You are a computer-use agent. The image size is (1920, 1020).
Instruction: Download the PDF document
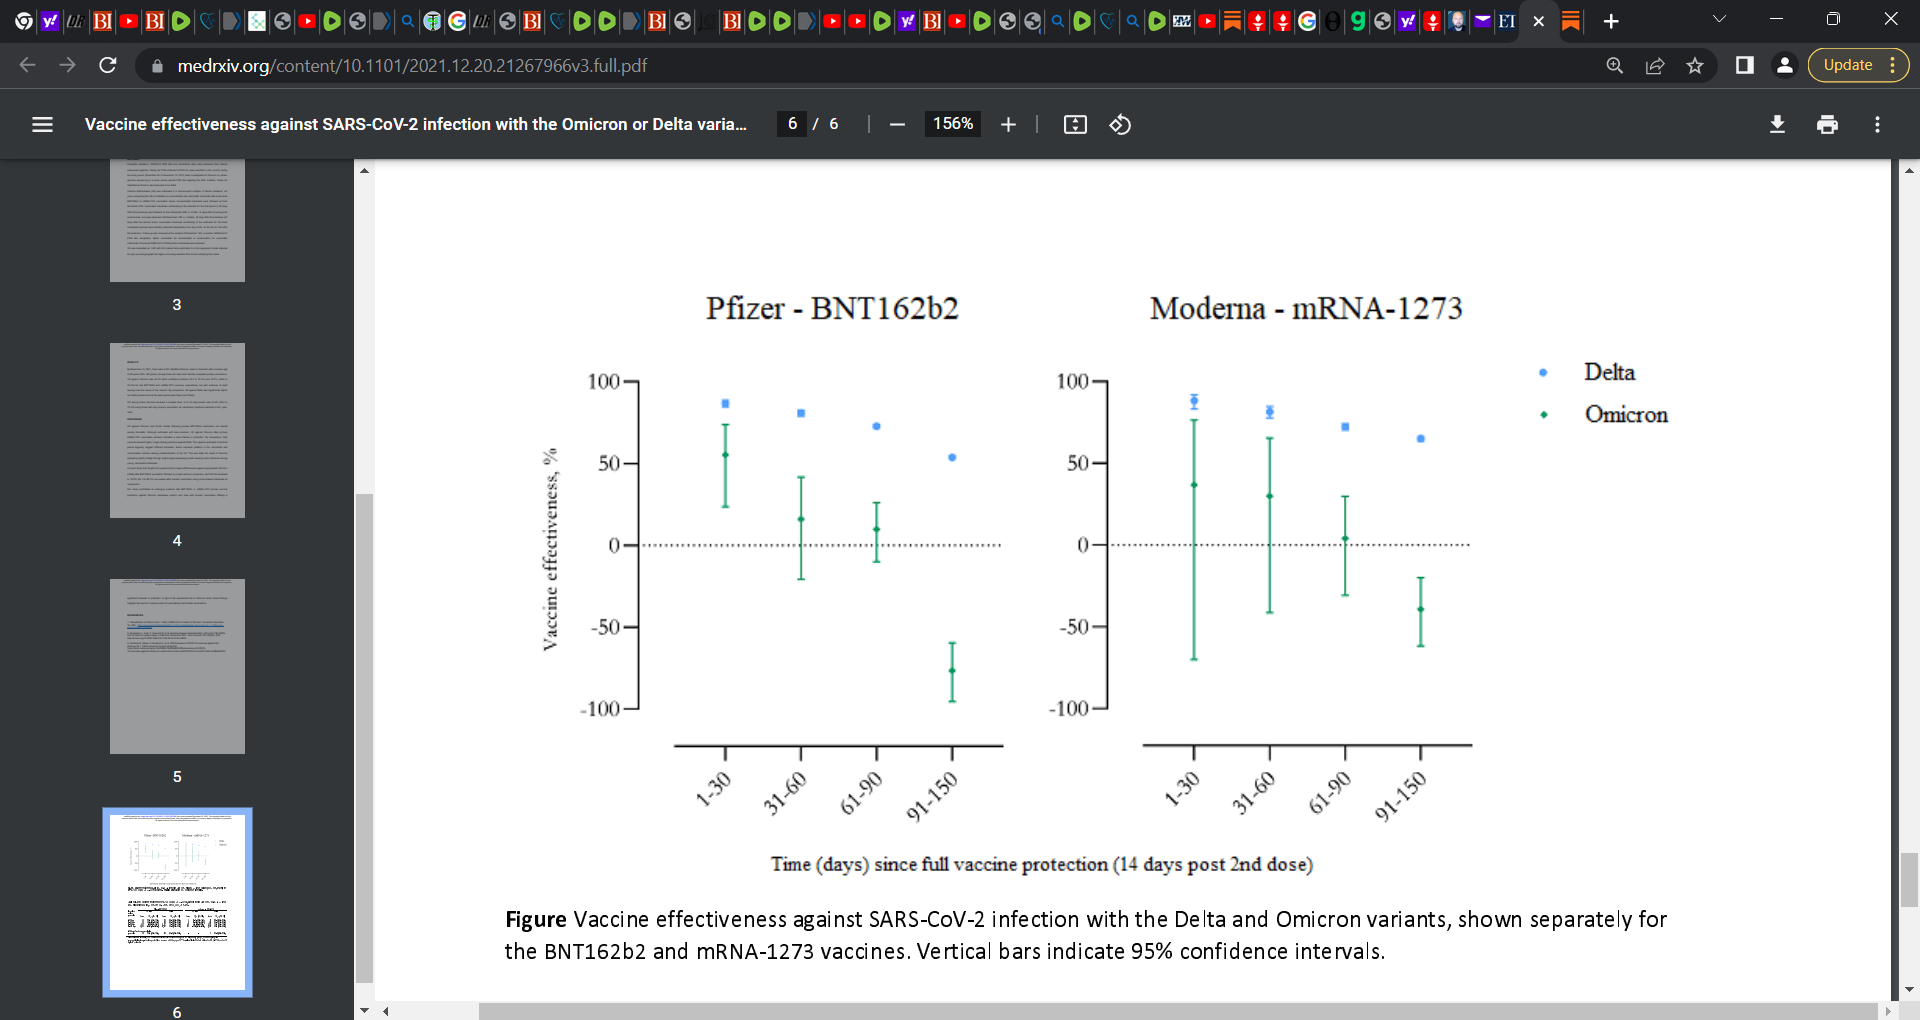pyautogui.click(x=1778, y=124)
